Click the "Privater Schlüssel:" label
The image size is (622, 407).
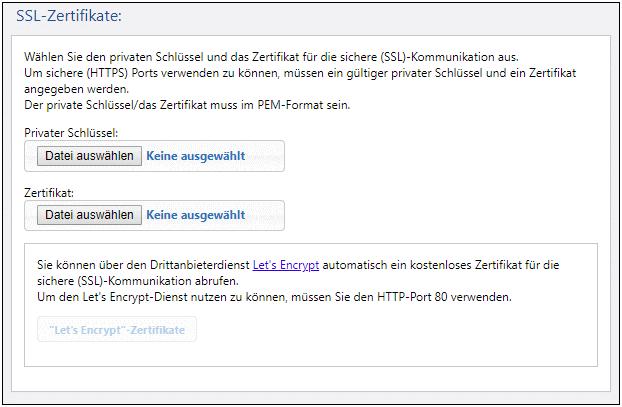point(70,133)
